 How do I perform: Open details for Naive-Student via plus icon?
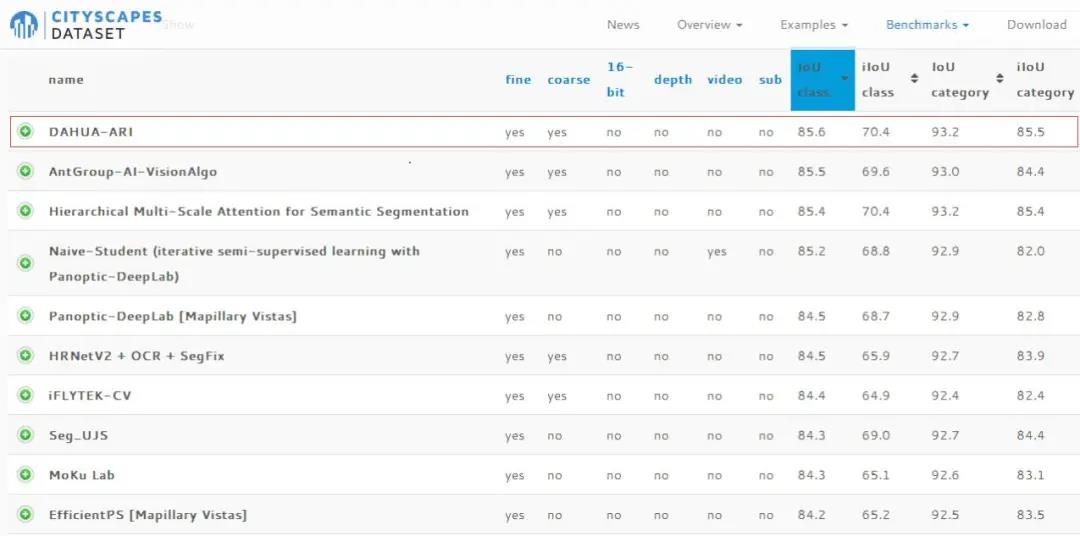point(25,263)
